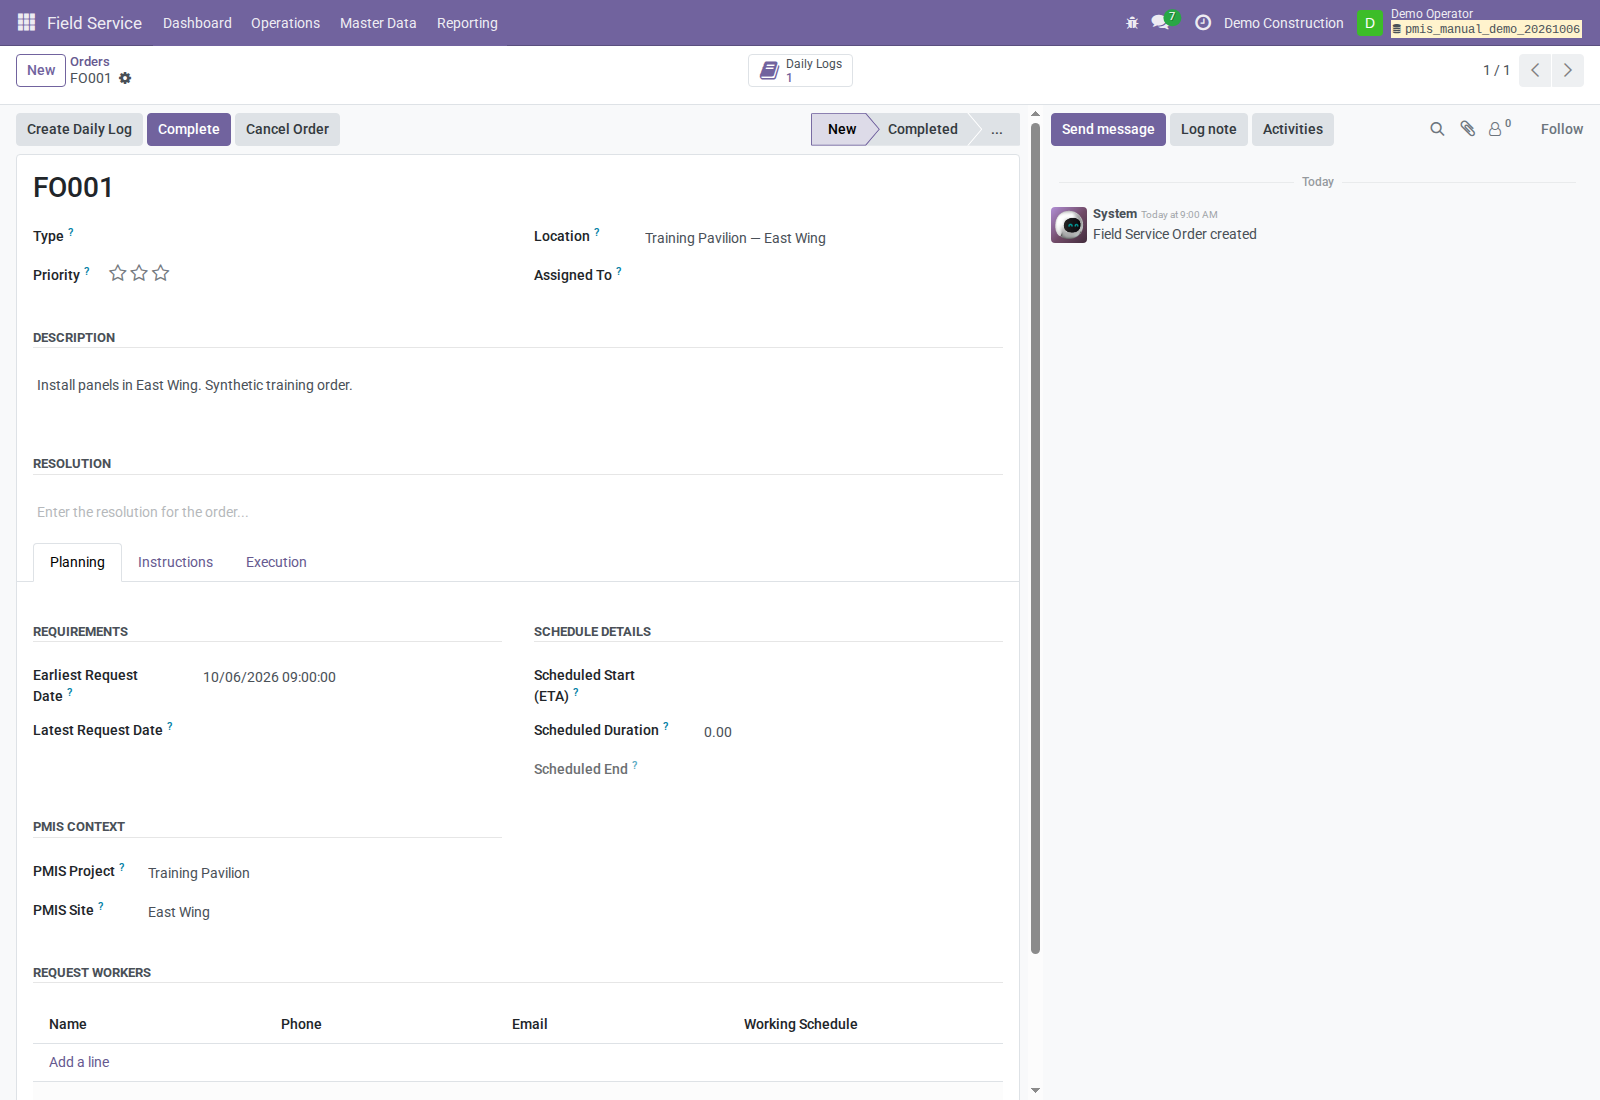
Task: Go back to Orders breadcrumb
Action: click(x=90, y=61)
